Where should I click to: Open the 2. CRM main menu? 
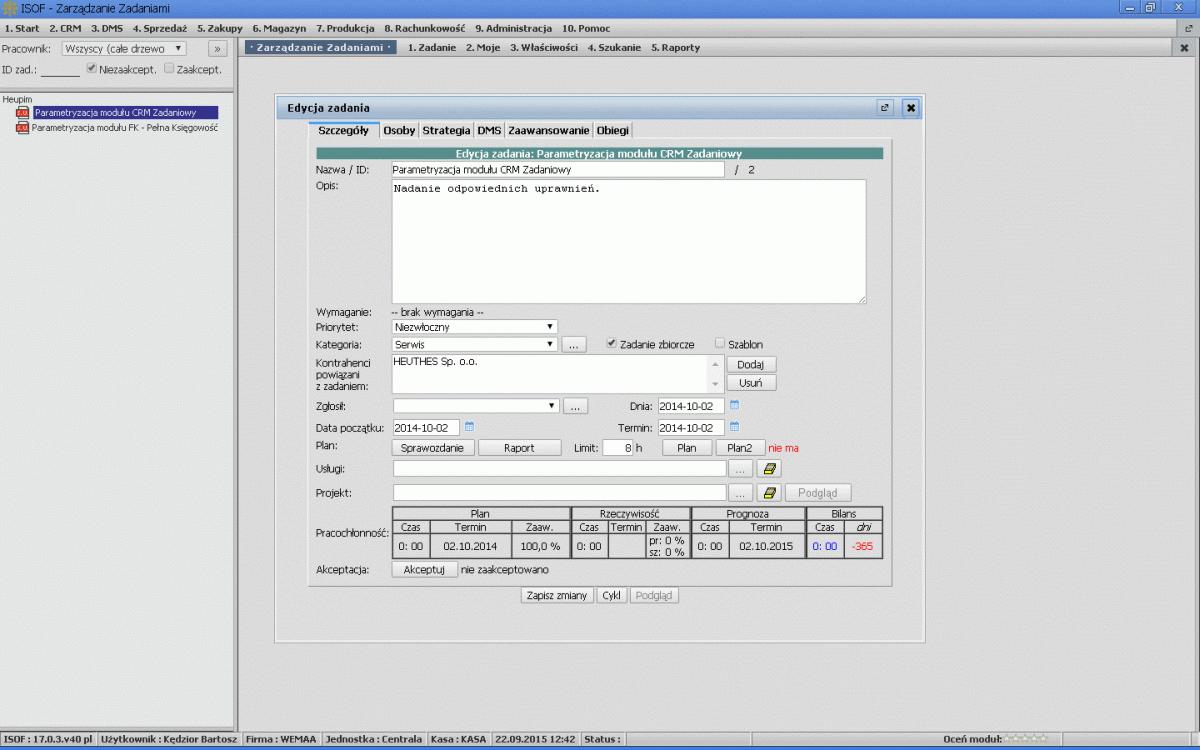[x=64, y=29]
